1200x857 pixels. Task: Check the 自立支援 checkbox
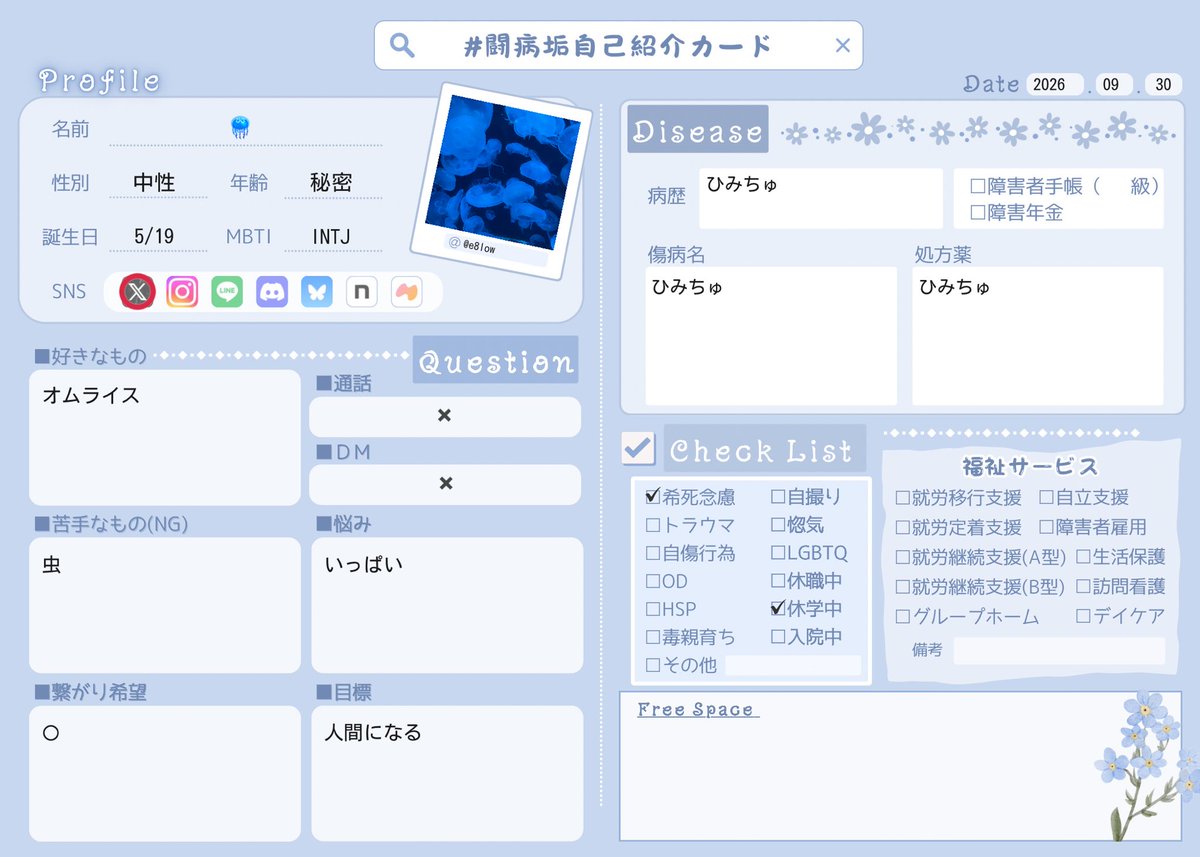1046,497
